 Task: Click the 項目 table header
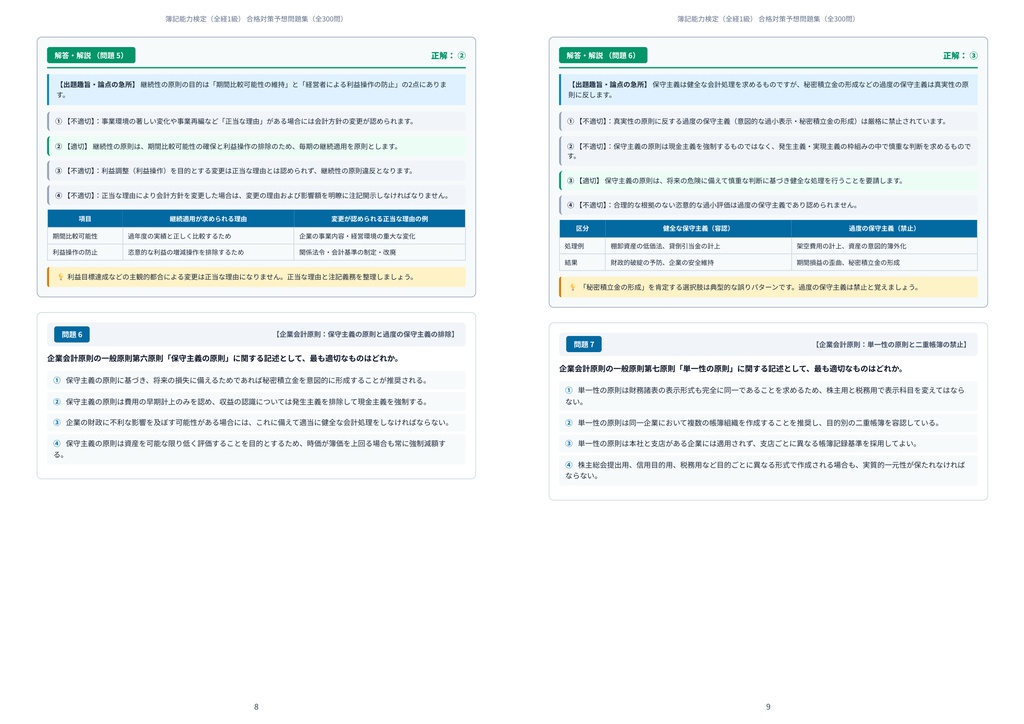(85, 219)
